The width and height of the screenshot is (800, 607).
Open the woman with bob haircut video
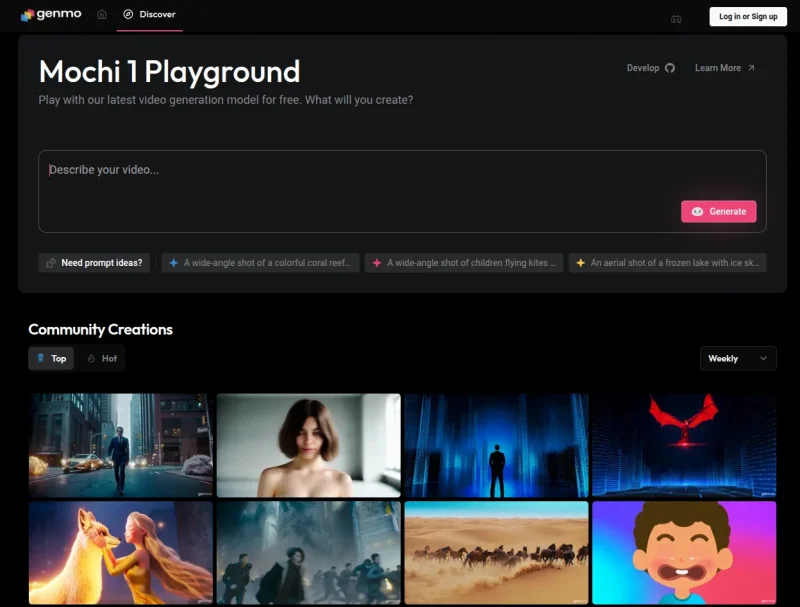(x=309, y=445)
